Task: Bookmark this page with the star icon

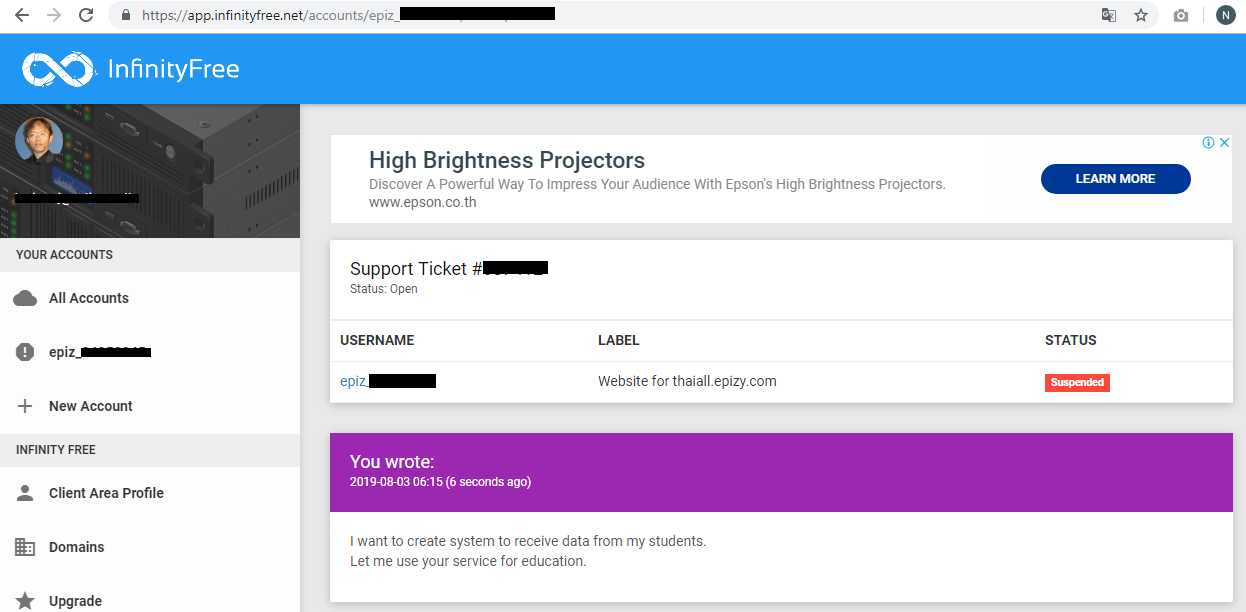Action: (1141, 15)
